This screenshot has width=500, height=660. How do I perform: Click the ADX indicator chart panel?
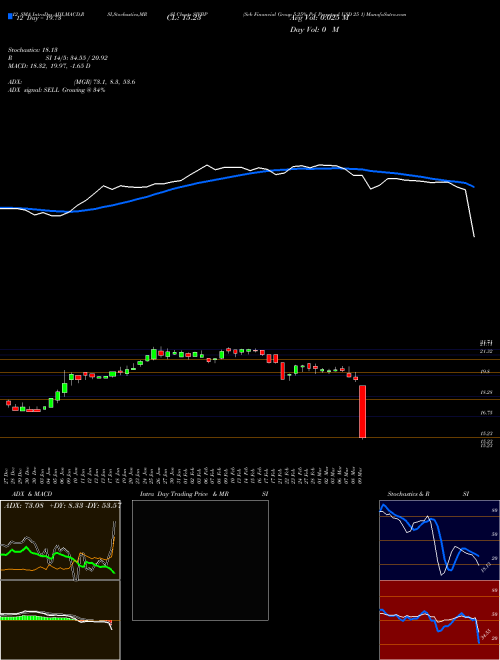coord(60,540)
